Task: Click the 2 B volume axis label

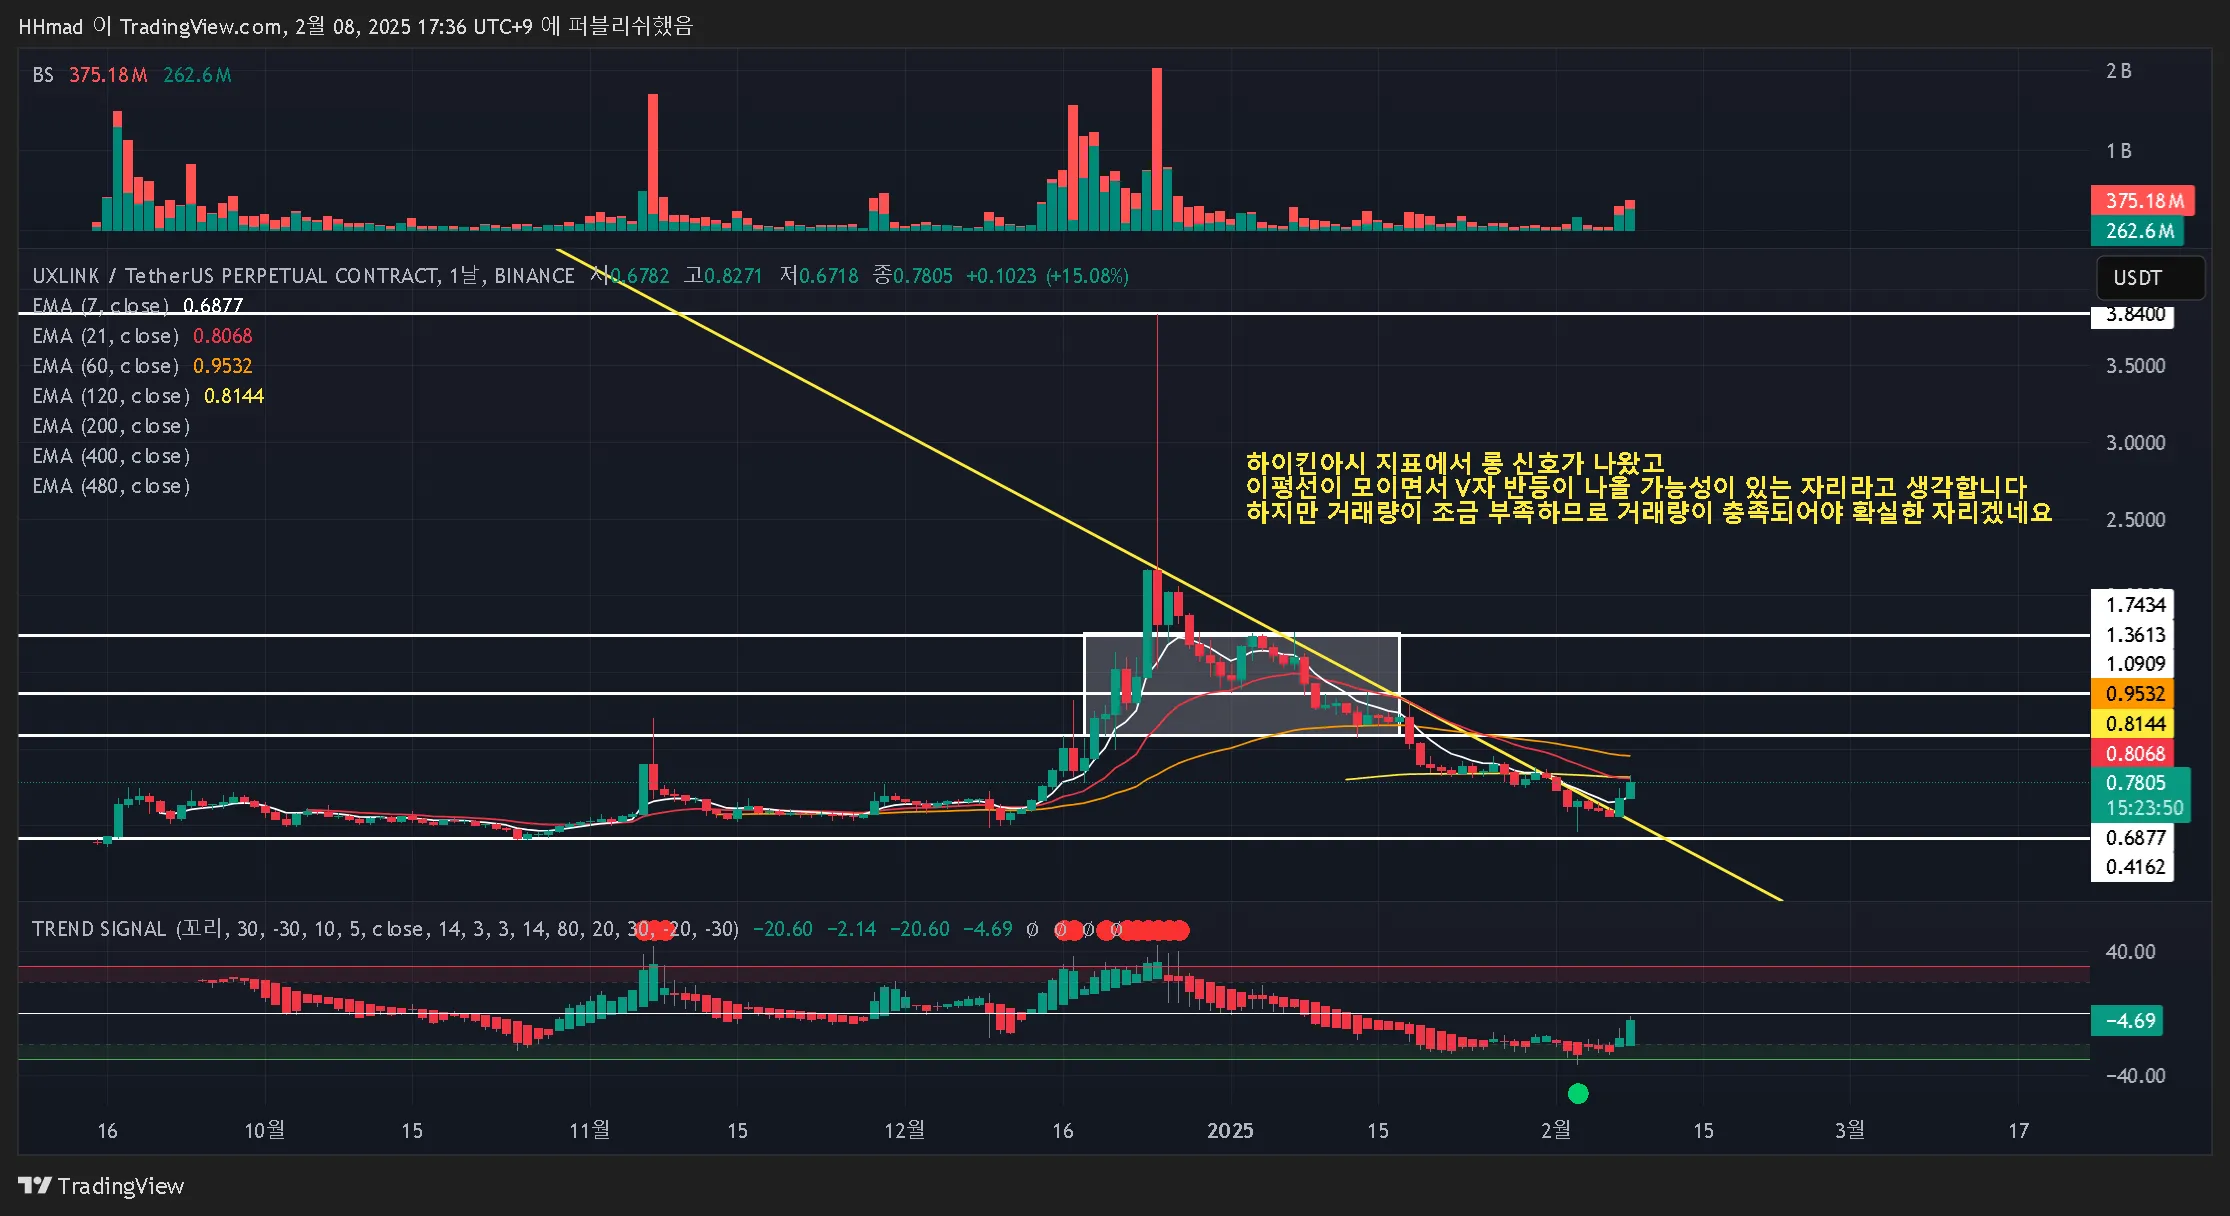Action: 2119,71
